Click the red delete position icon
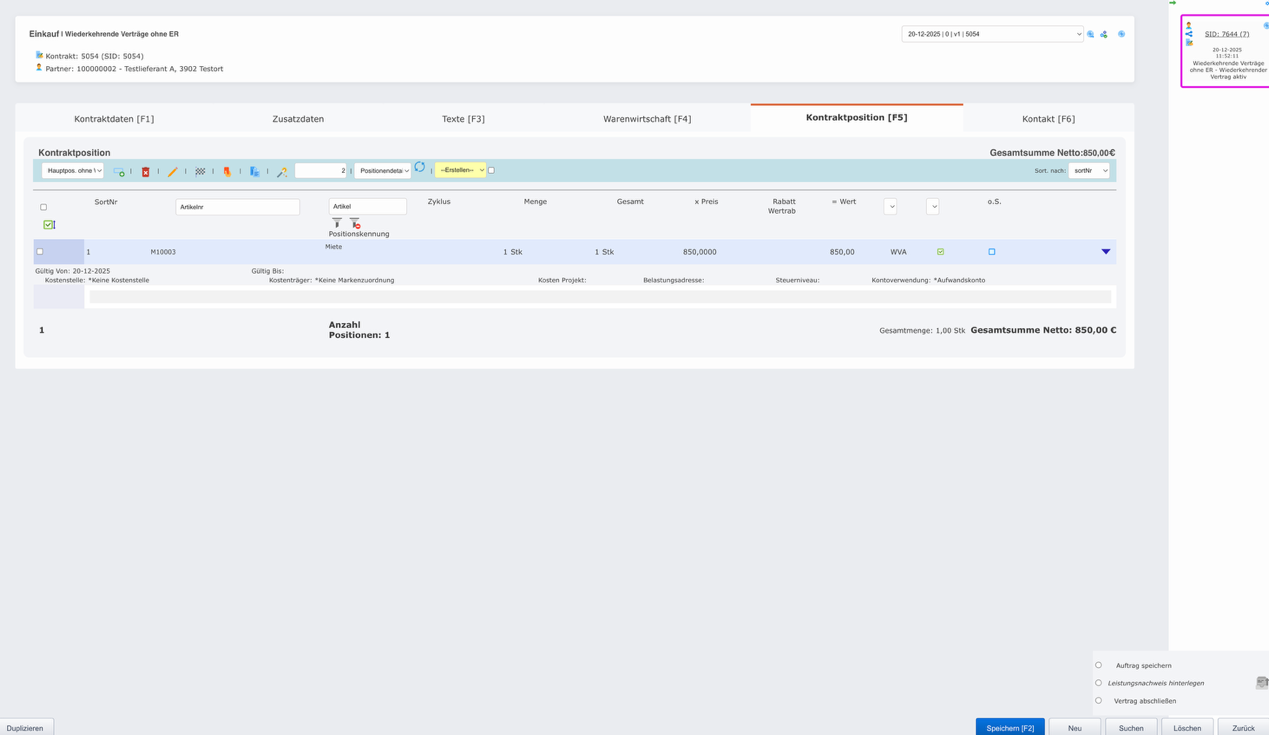 coord(145,172)
